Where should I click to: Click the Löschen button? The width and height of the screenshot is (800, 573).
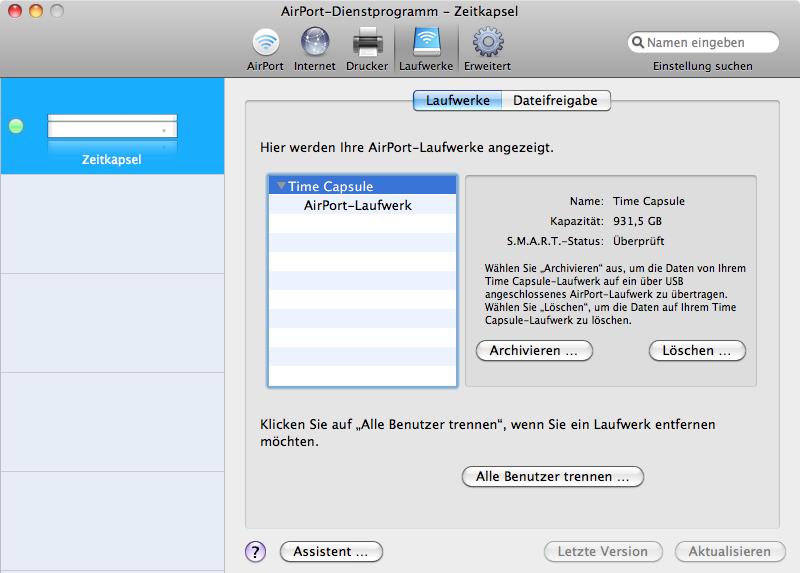[x=697, y=351]
